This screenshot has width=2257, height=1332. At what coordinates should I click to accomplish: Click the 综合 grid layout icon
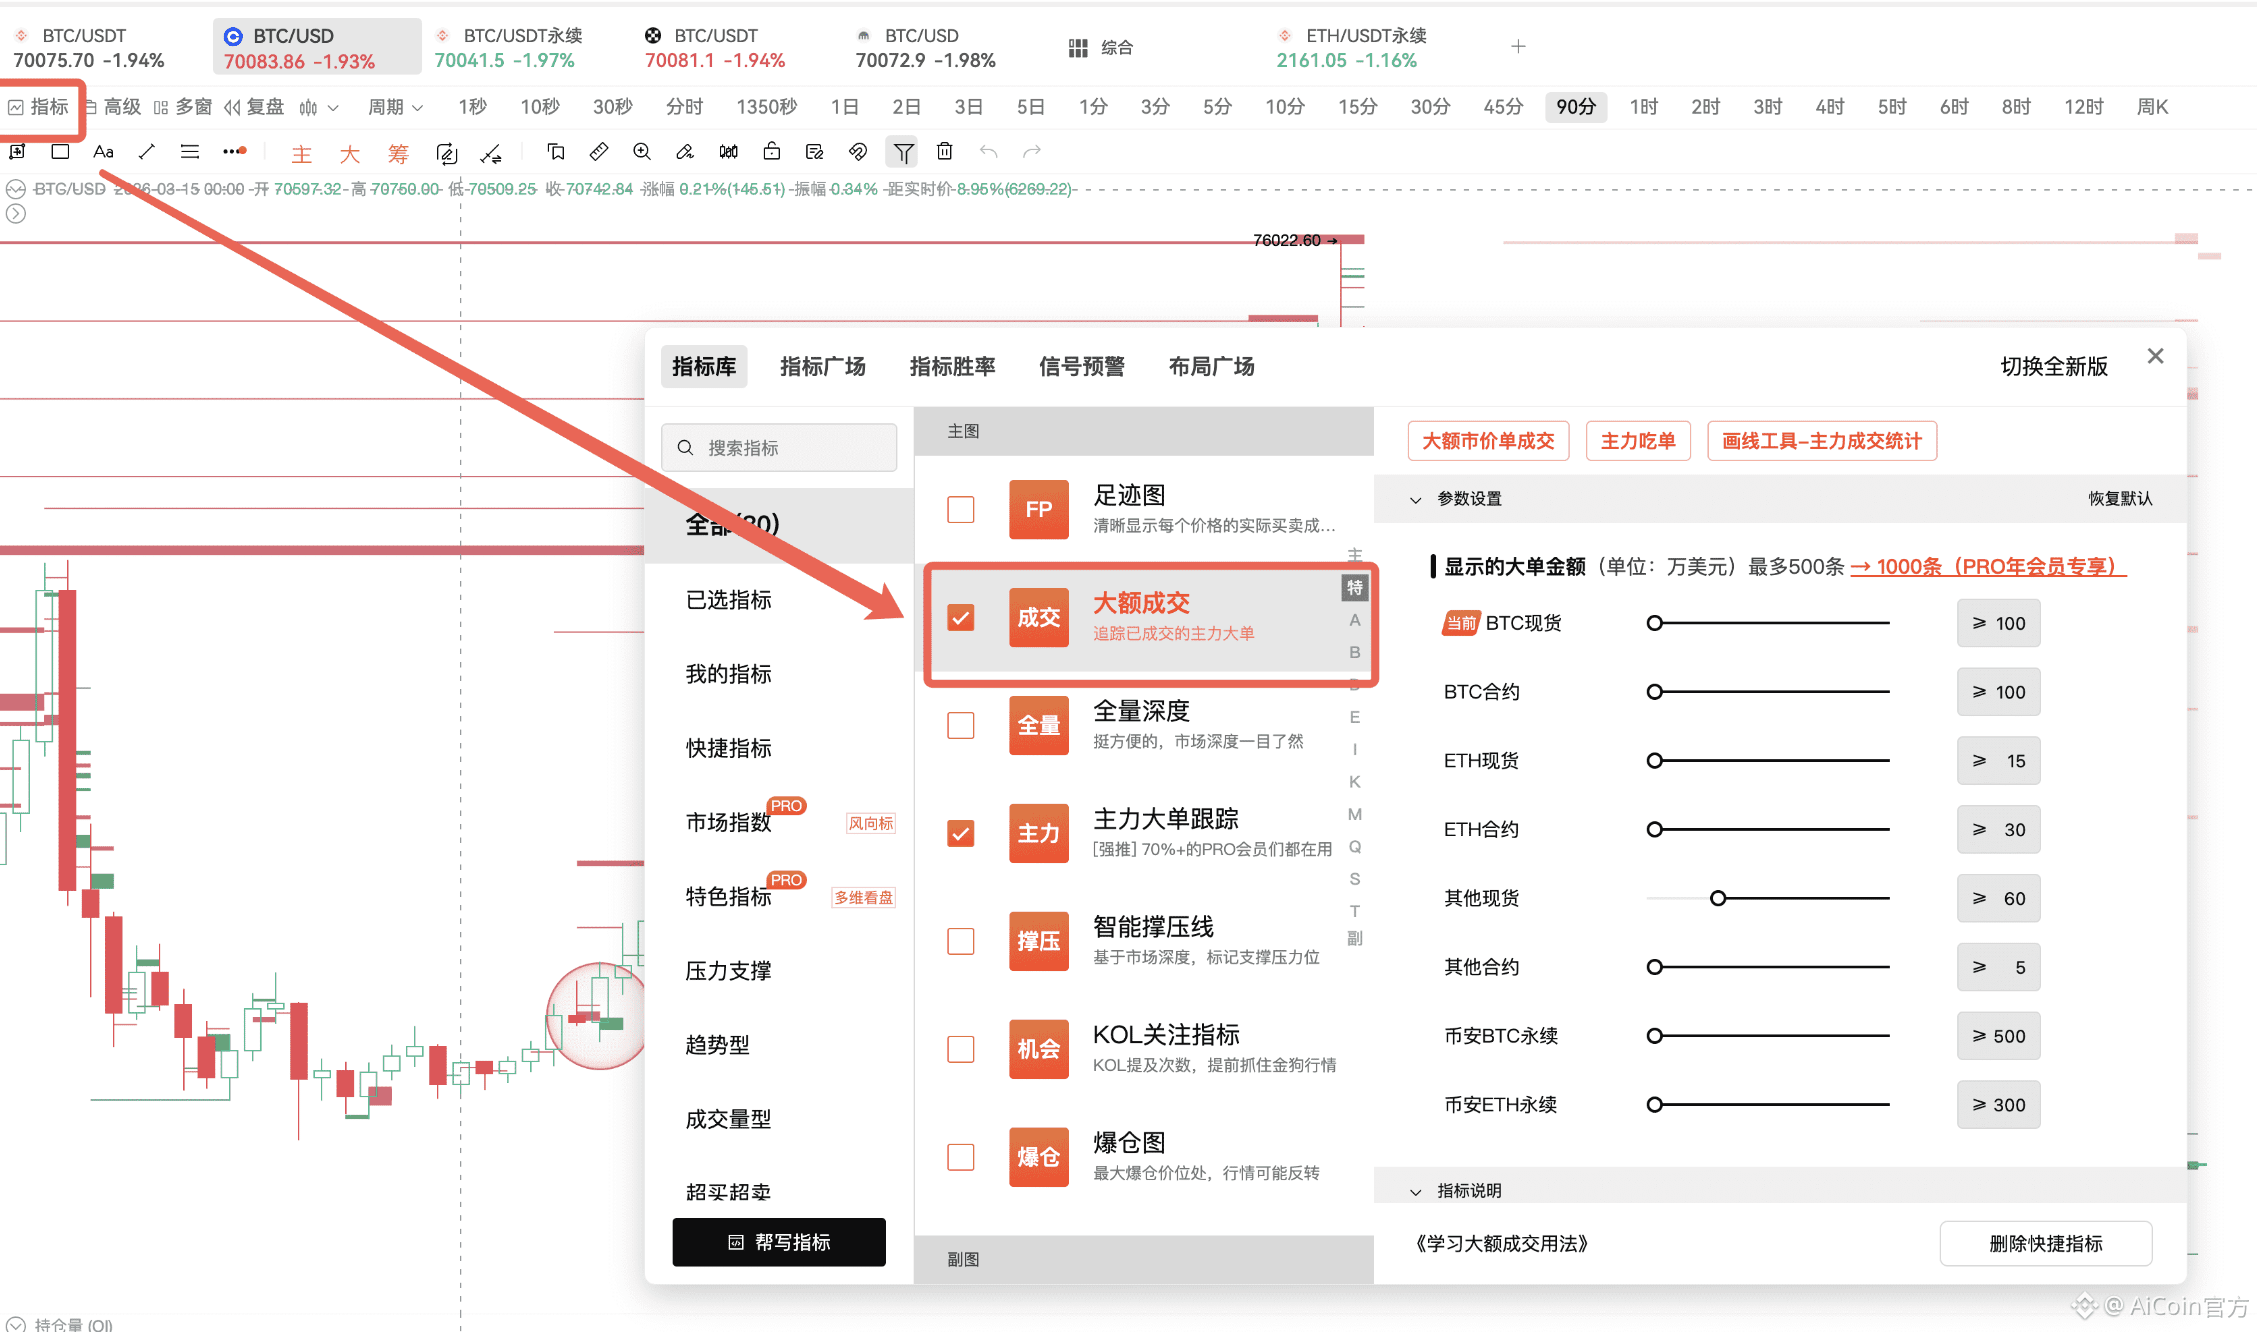pos(1078,48)
